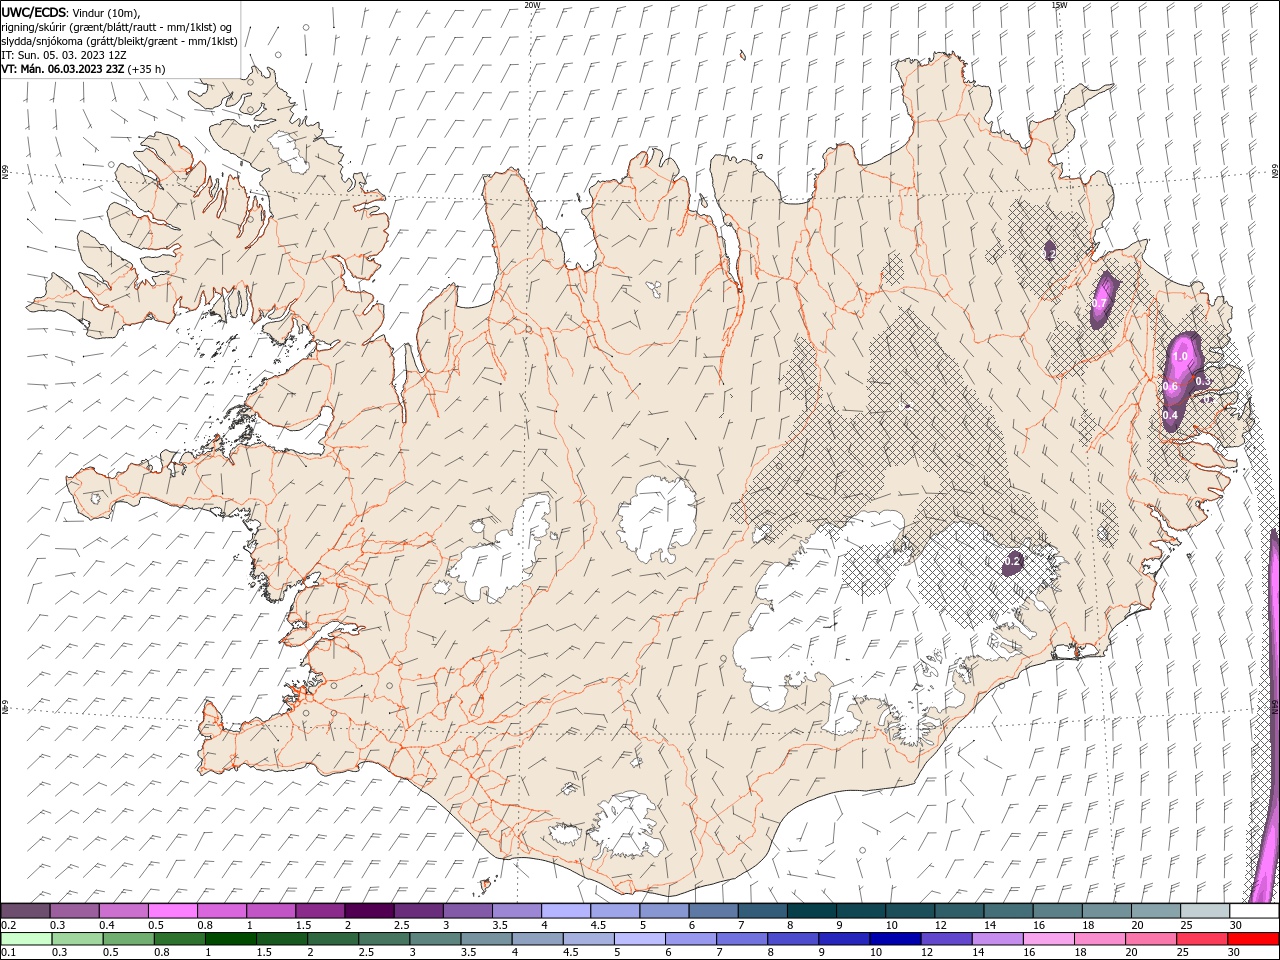The image size is (1280, 960).
Task: Select the slate blue 6 swatch in top legend row
Action: tap(713, 911)
